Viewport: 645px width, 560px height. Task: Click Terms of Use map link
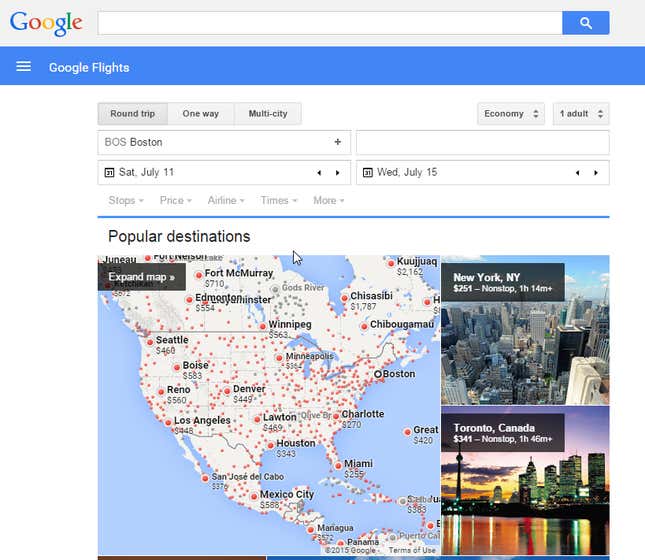[x=412, y=550]
